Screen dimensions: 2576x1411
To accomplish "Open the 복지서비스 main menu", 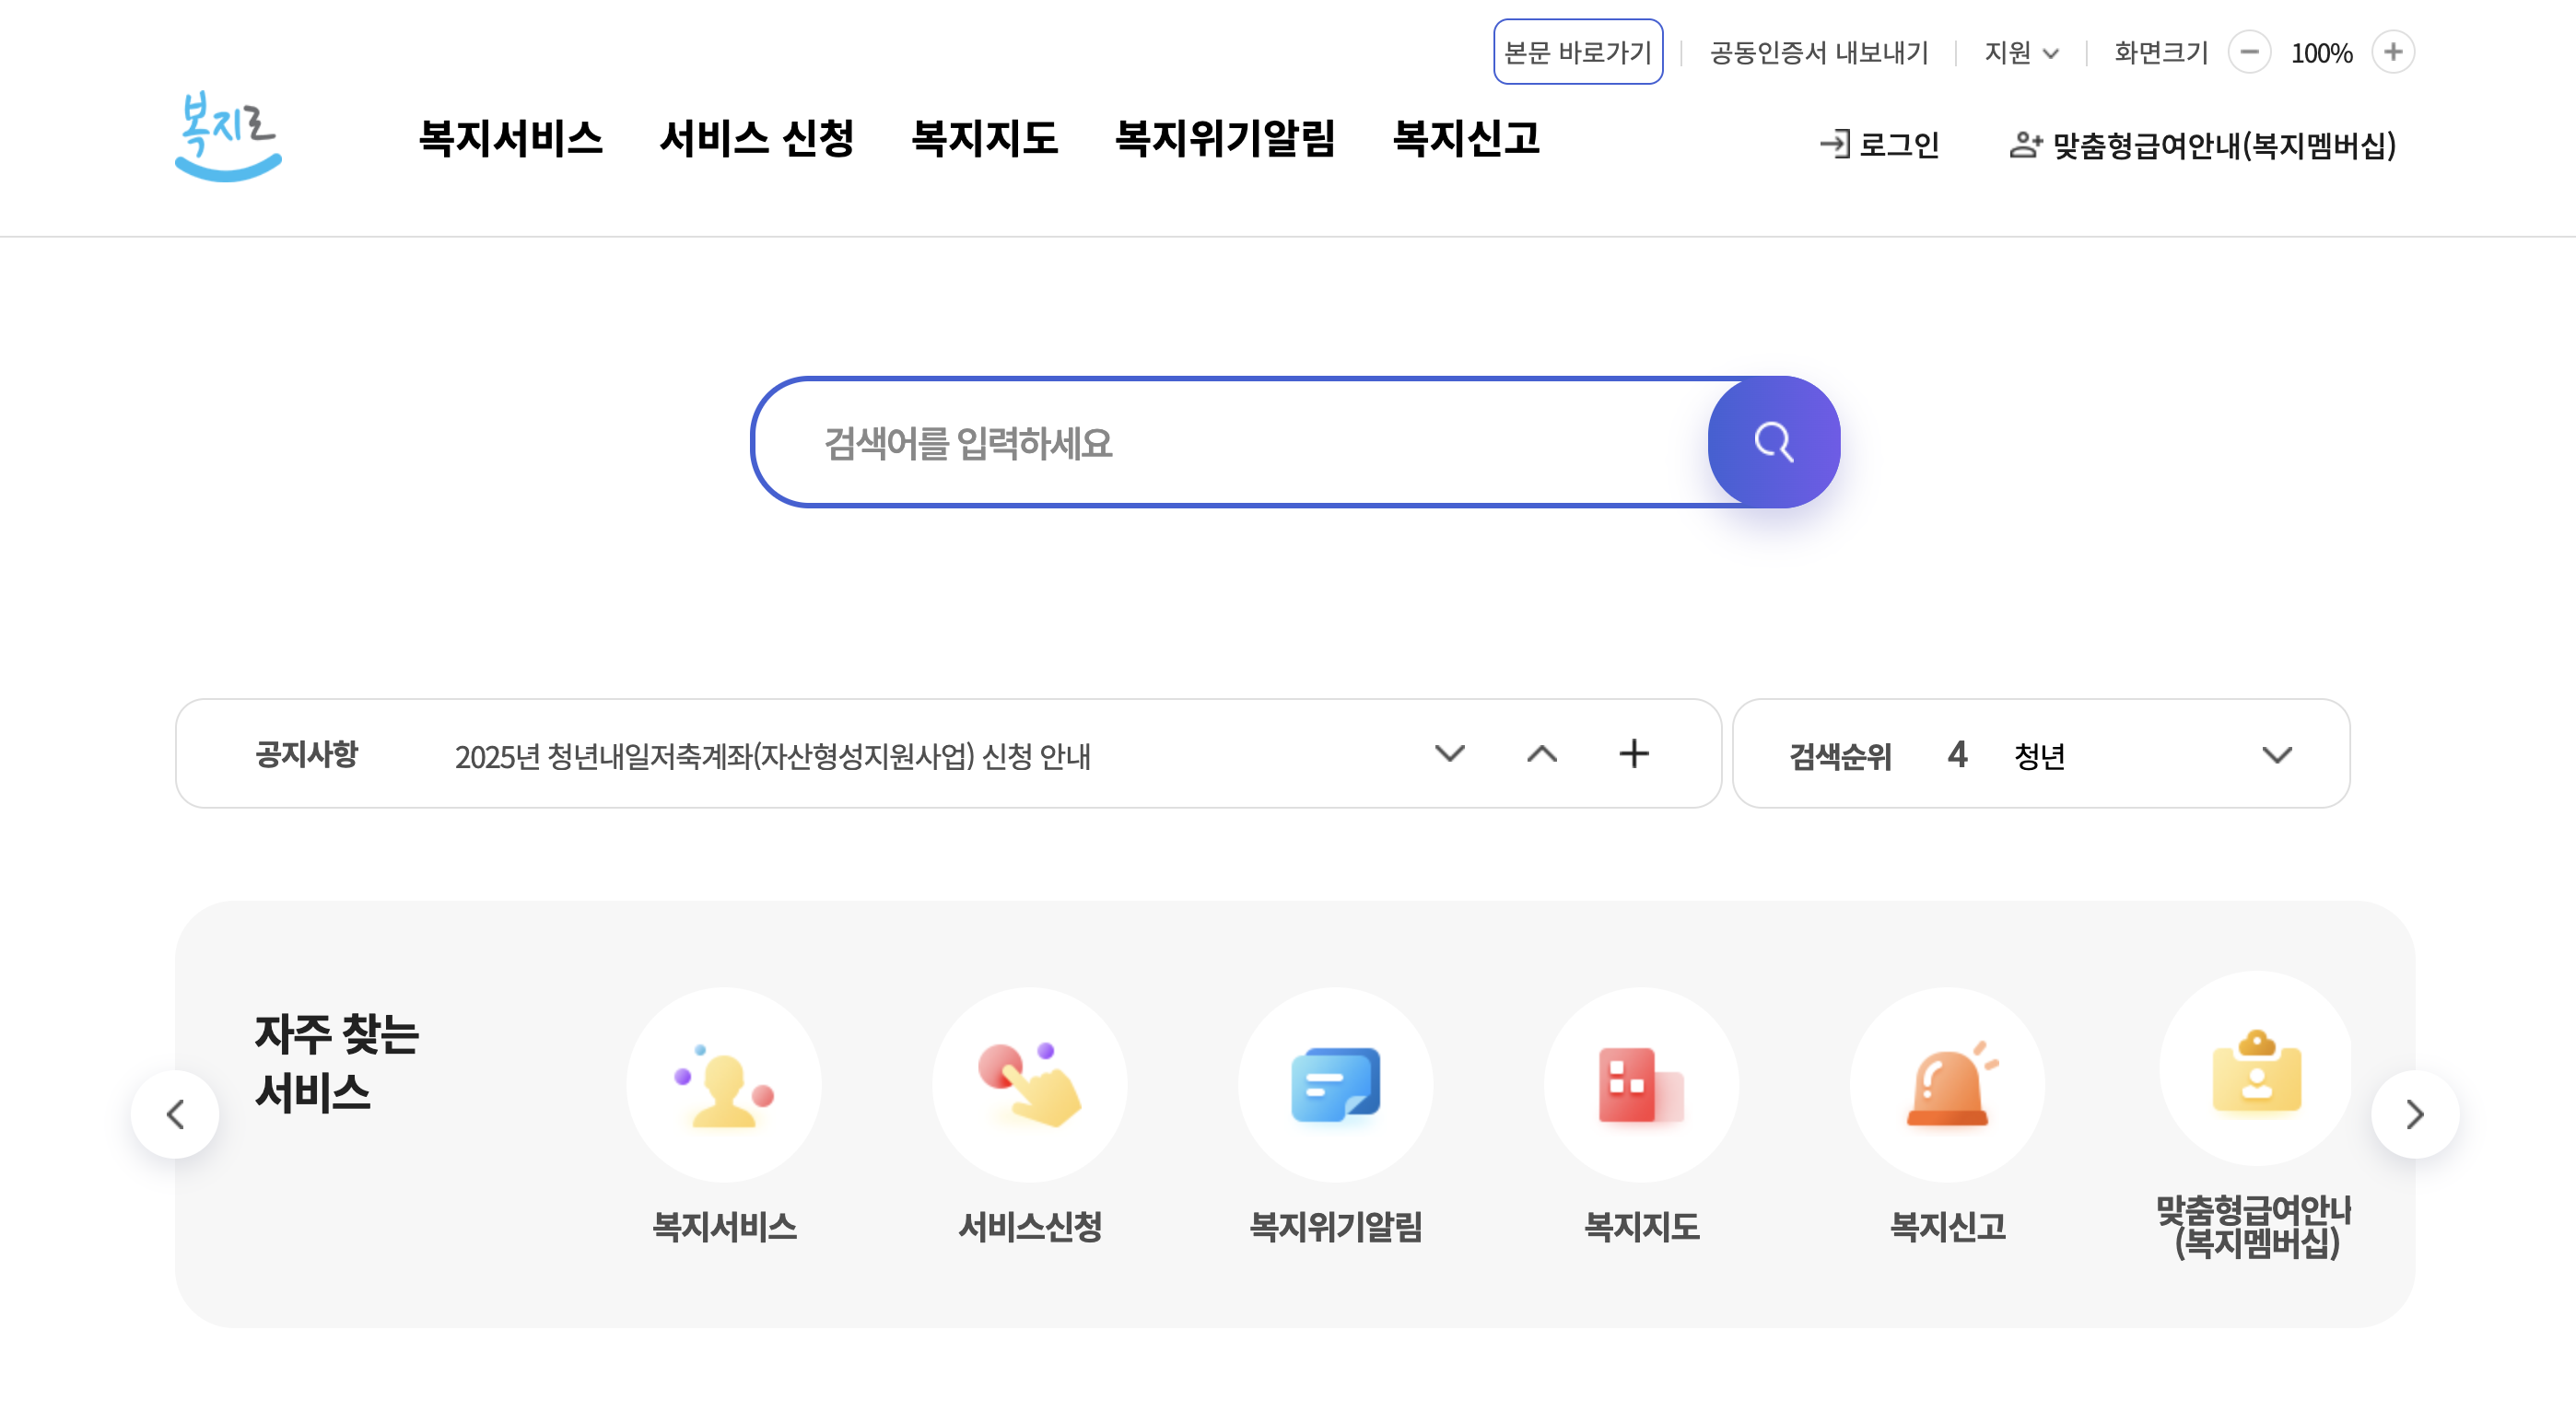I will pyautogui.click(x=510, y=138).
